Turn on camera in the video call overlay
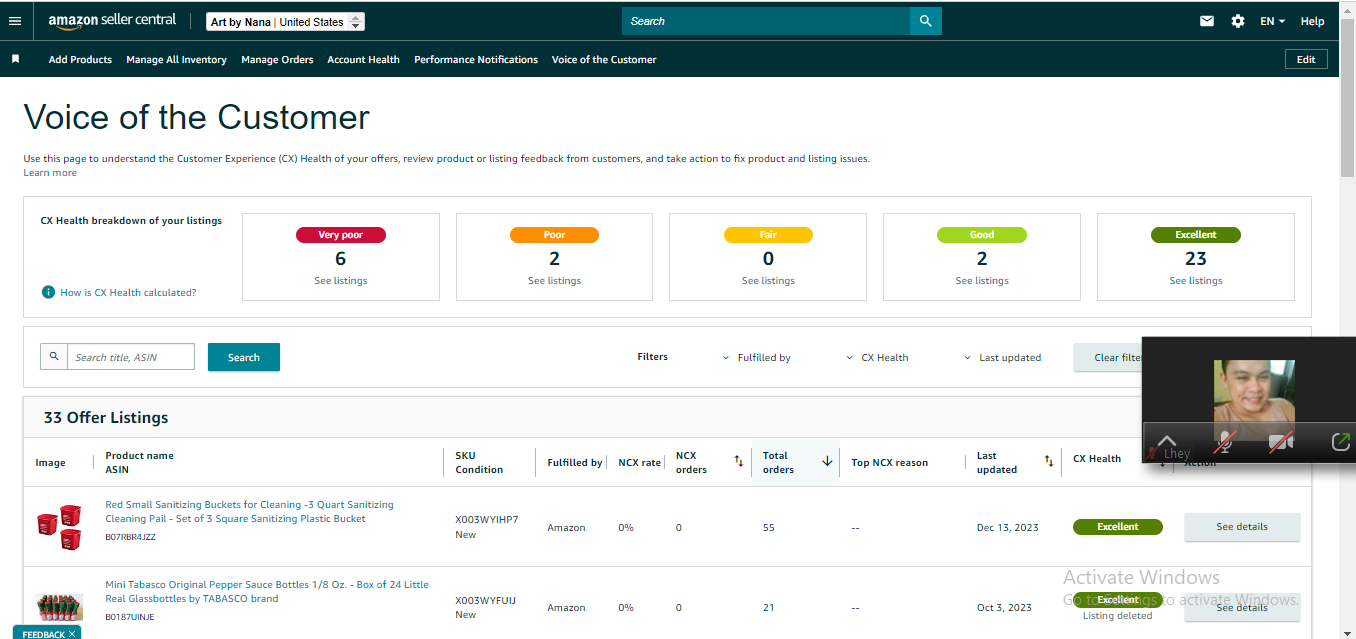The image size is (1356, 639). click(1281, 442)
